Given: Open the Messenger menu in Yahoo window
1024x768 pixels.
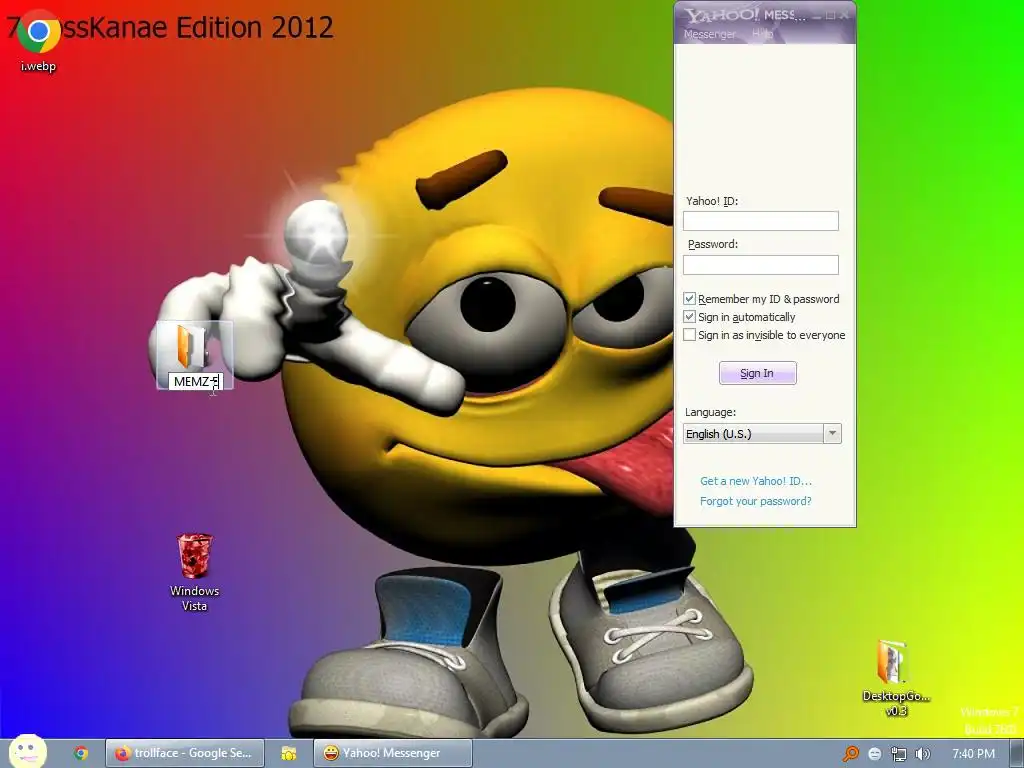Looking at the screenshot, I should 709,34.
